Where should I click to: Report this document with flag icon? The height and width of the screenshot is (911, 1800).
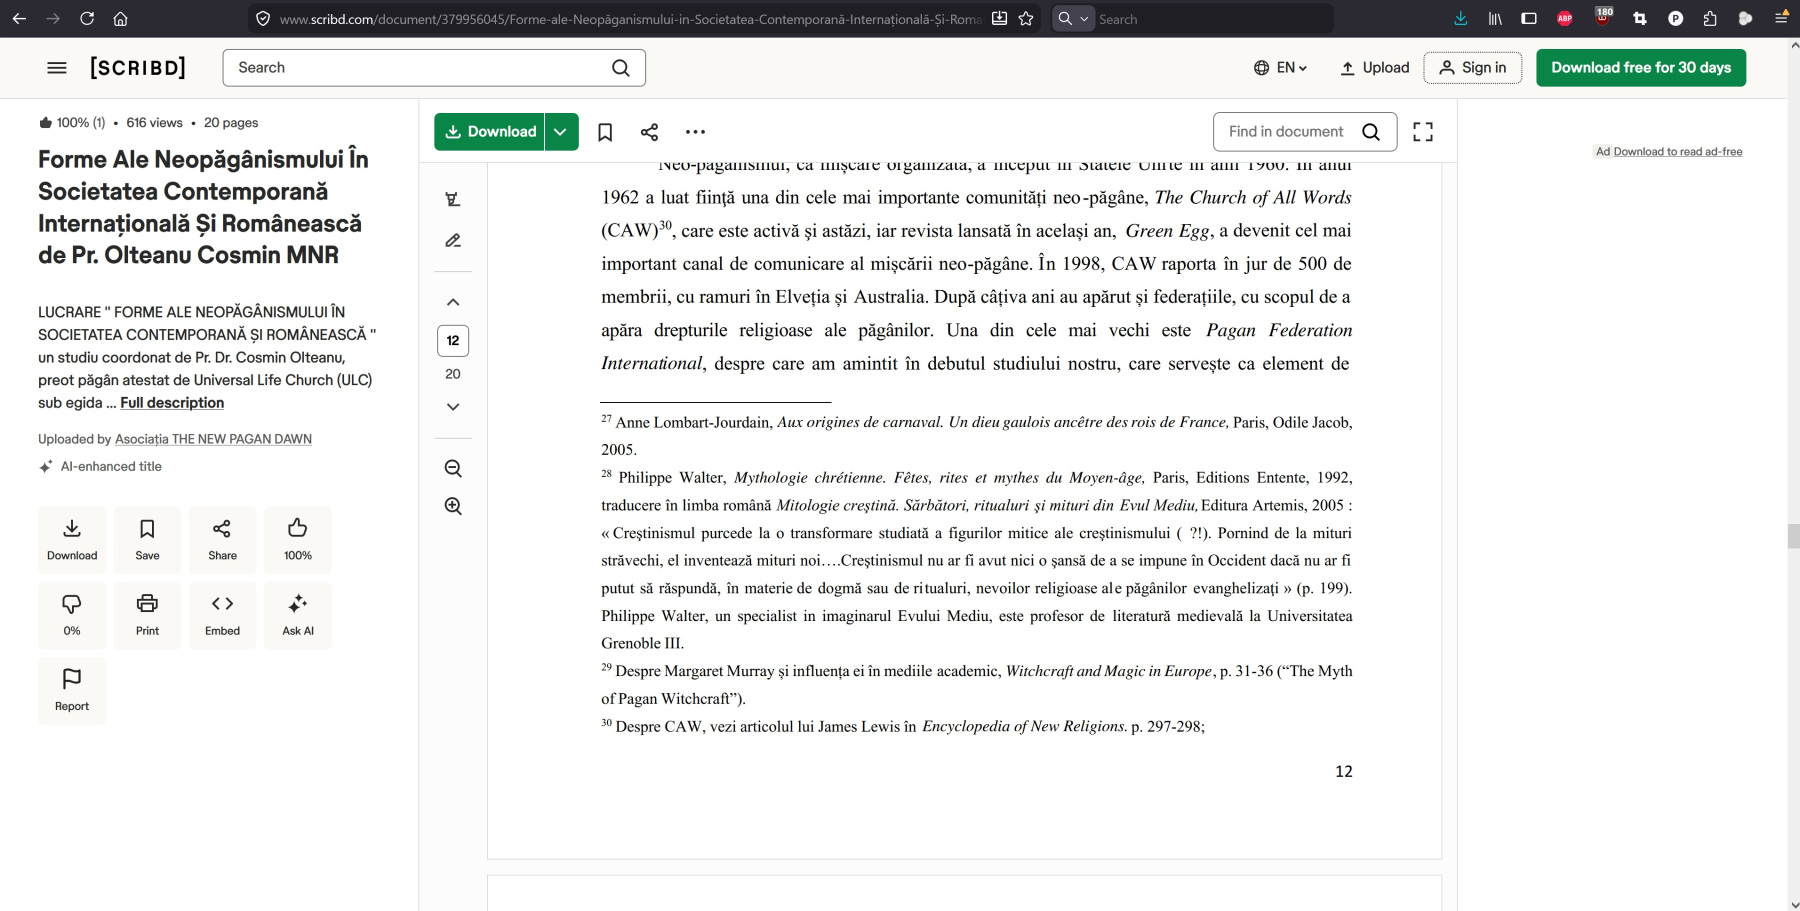72,689
